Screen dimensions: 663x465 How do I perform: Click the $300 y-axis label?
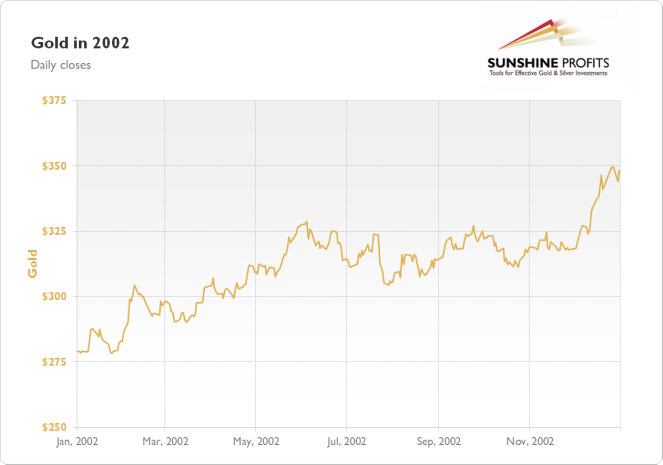tap(54, 296)
